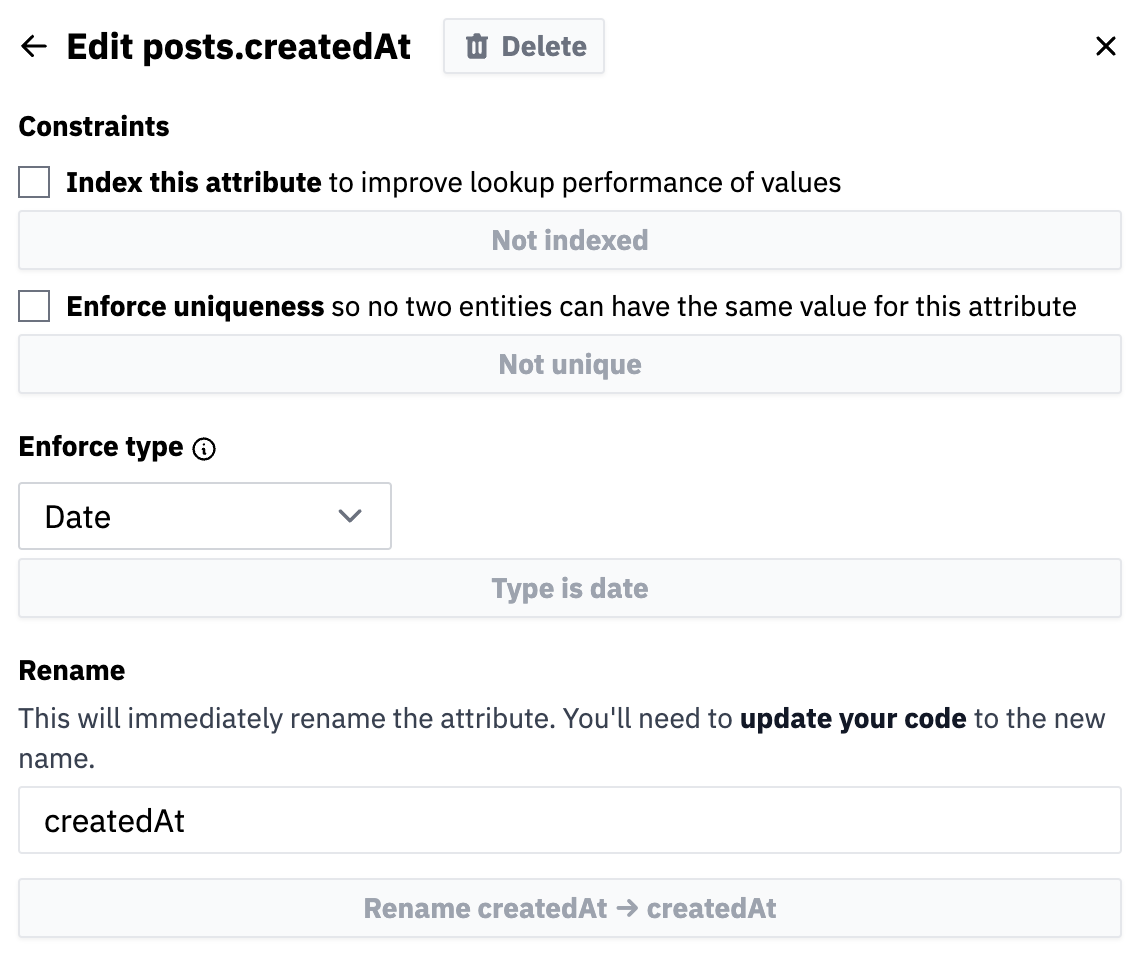Image resolution: width=1136 pixels, height=966 pixels.
Task: Click the trash can icon
Action: [x=477, y=47]
